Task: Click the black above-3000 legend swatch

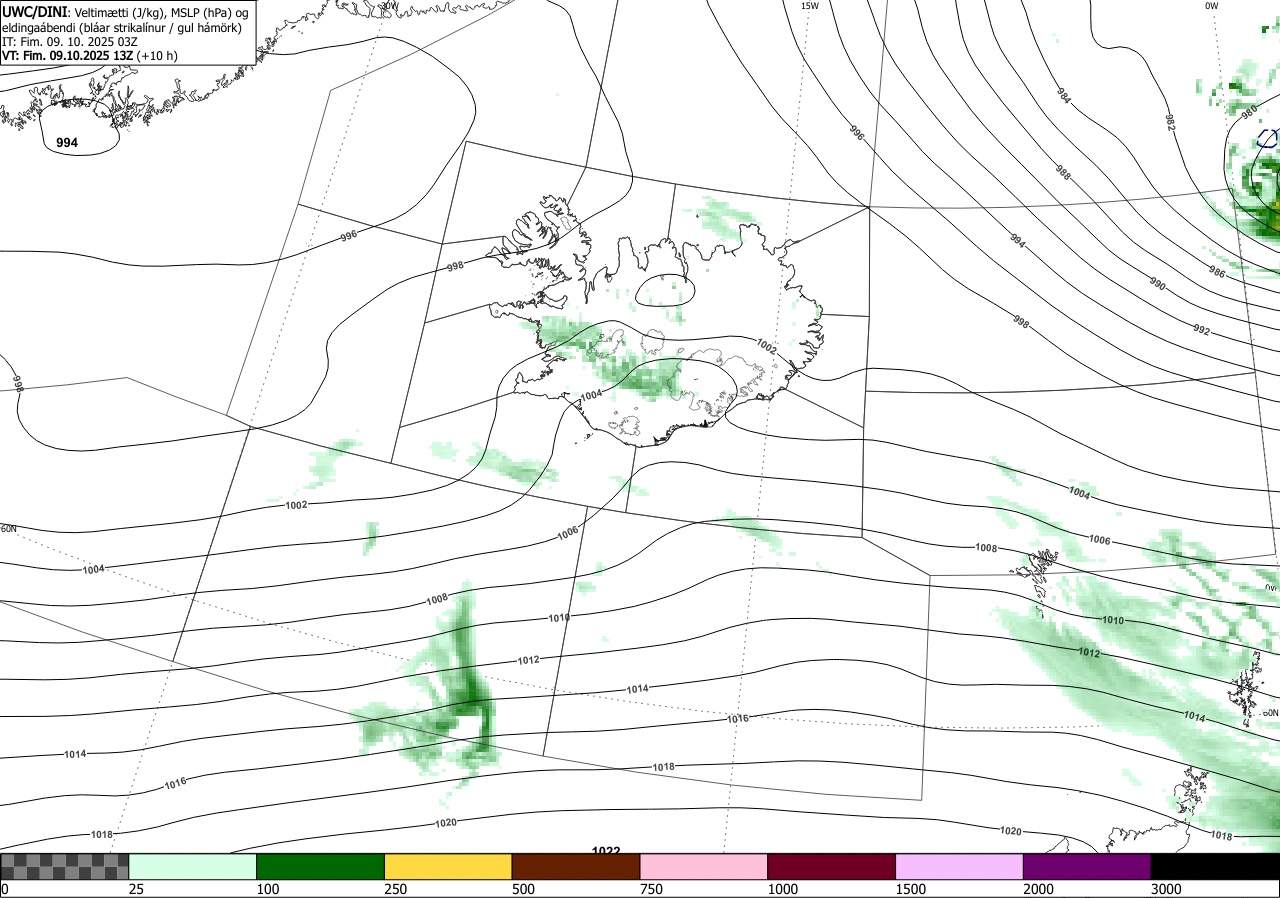Action: pyautogui.click(x=1215, y=866)
